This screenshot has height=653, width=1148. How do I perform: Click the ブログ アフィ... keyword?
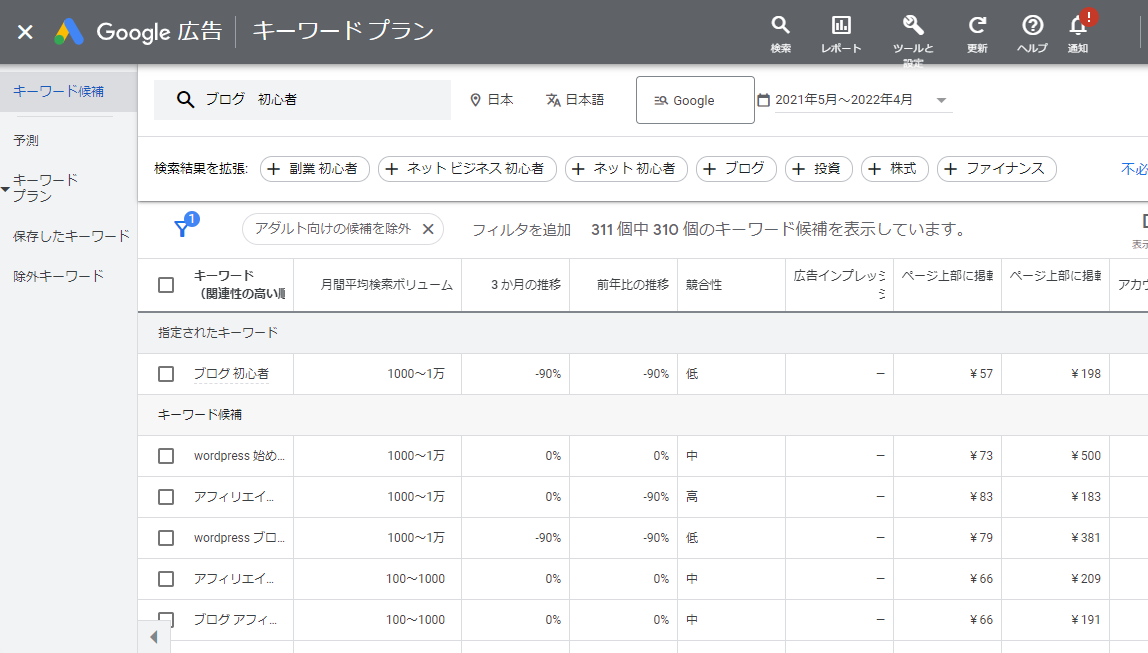235,620
